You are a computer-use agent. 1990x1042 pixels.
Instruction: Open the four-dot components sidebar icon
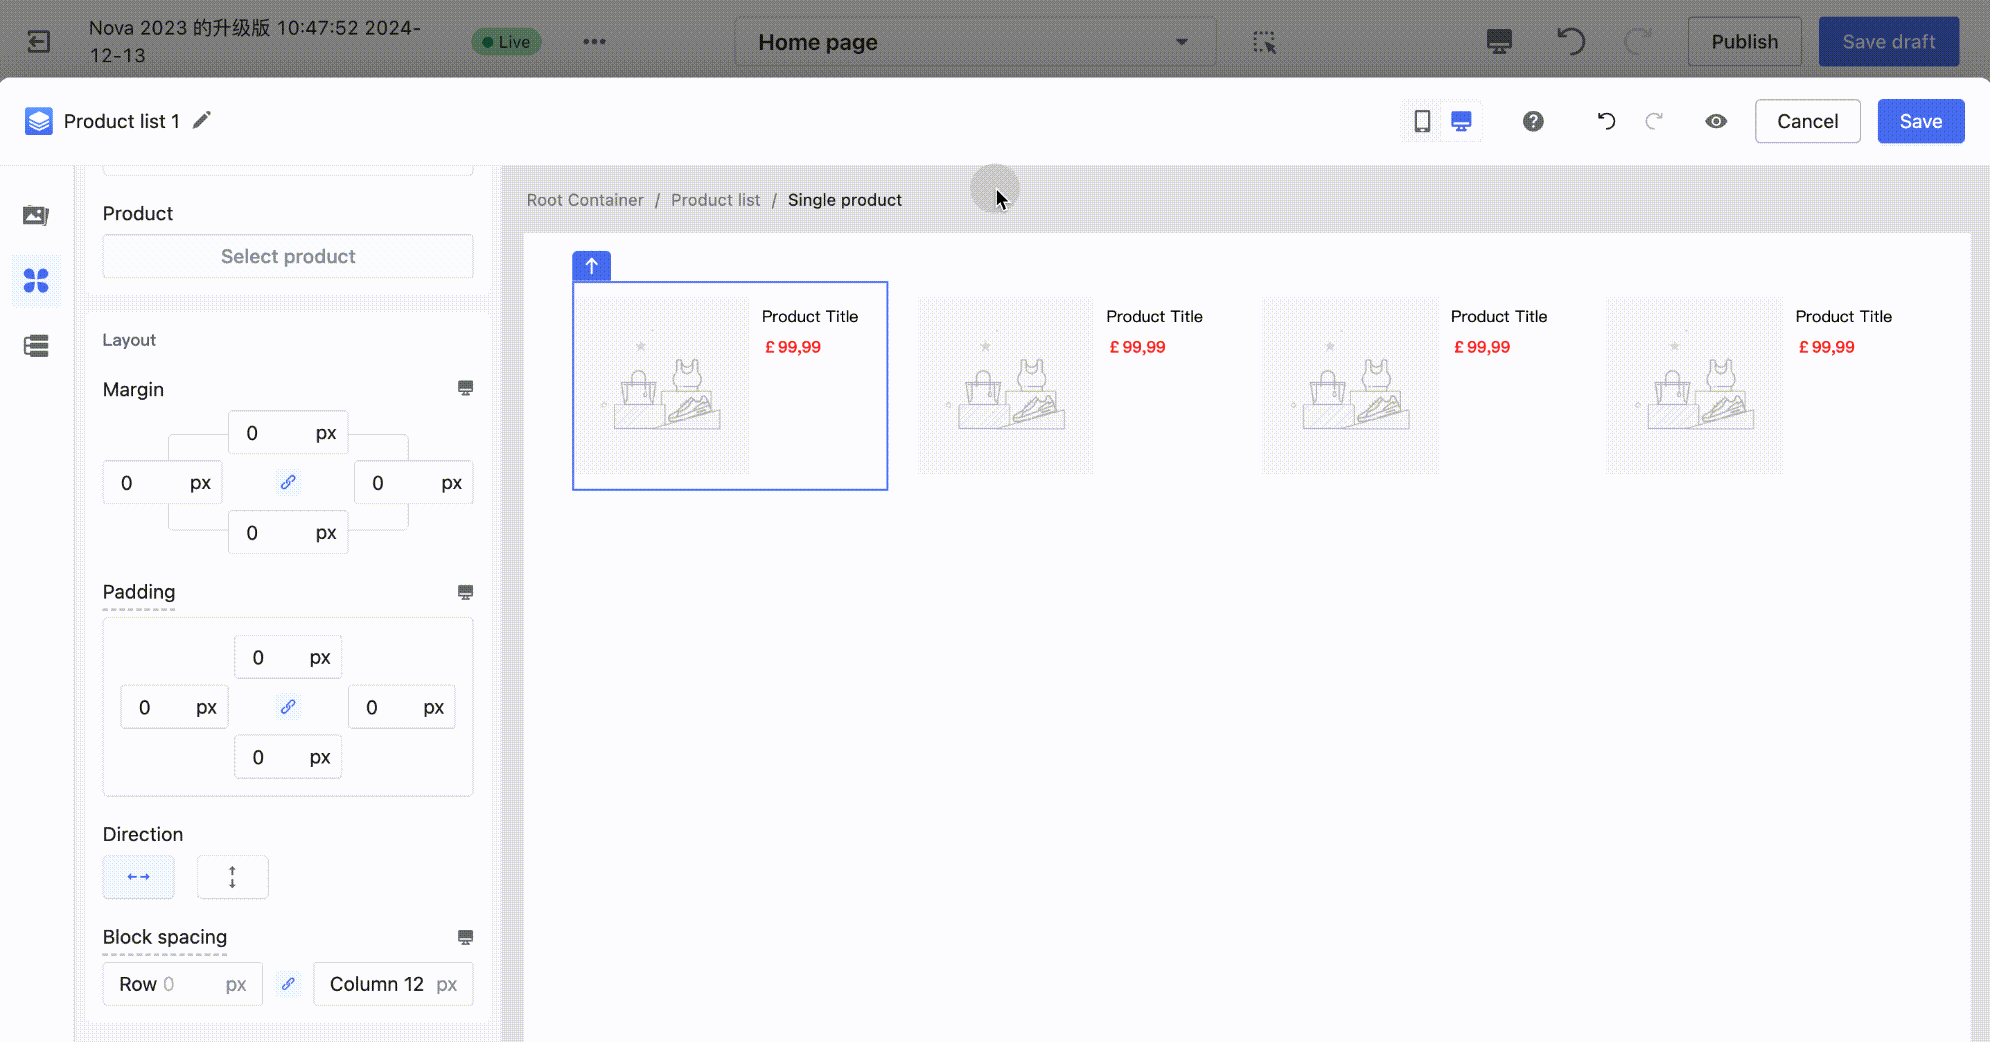pyautogui.click(x=36, y=281)
